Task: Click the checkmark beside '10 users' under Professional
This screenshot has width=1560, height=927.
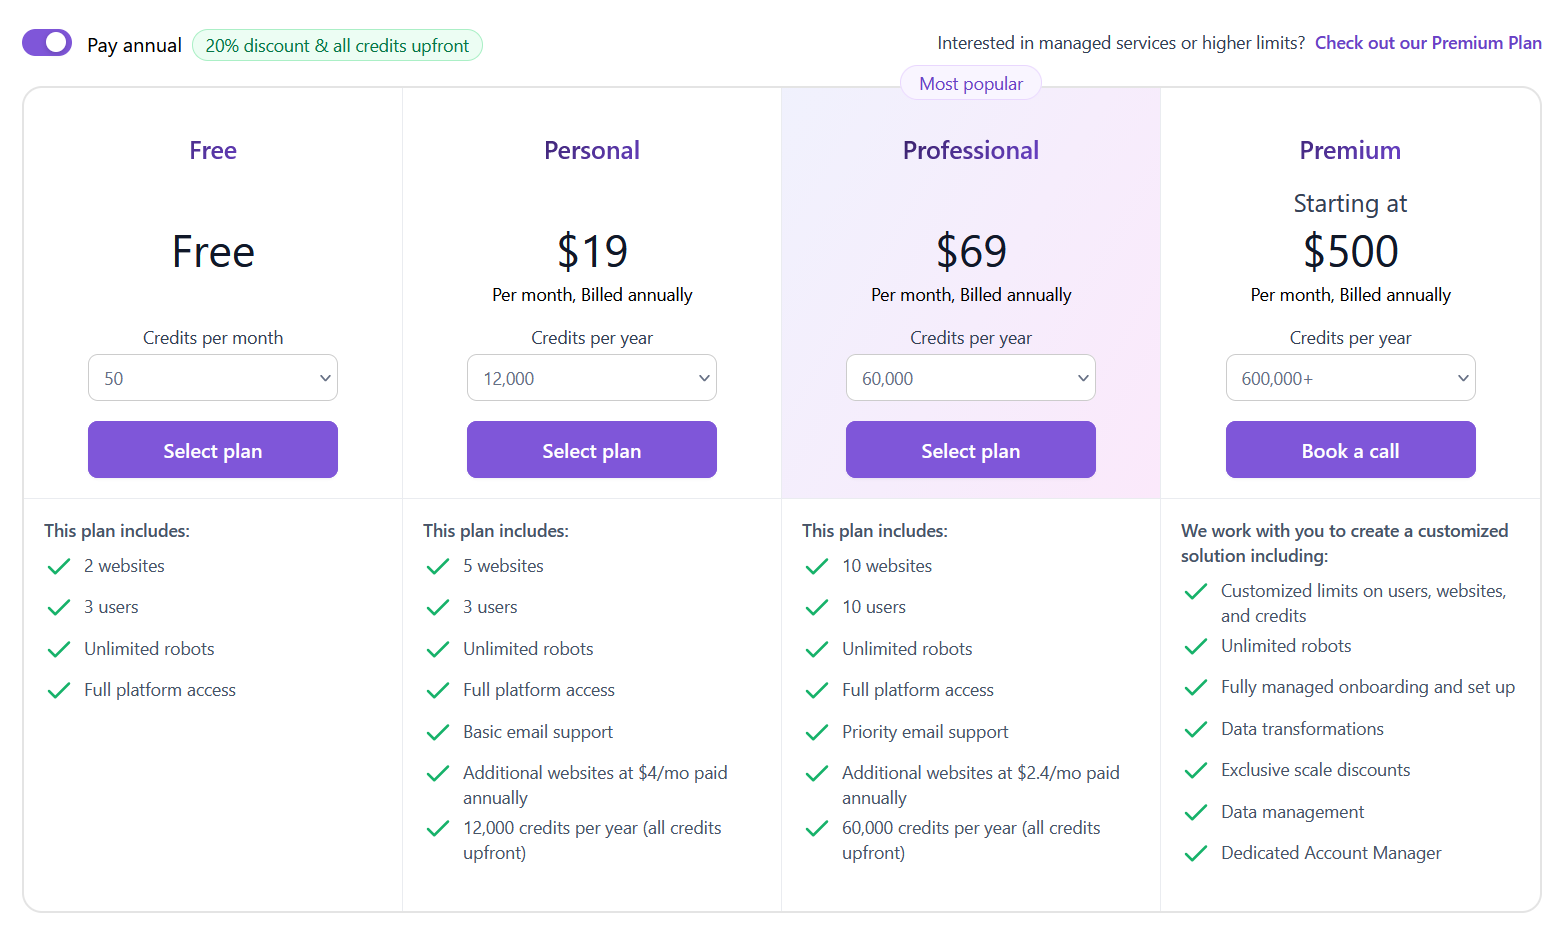Action: pyautogui.click(x=816, y=607)
